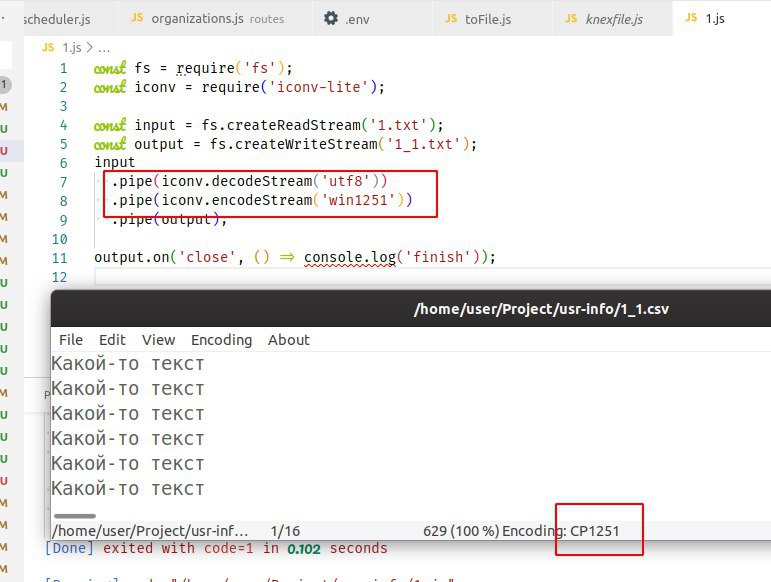Open the Encoding menu in text viewer
The height and width of the screenshot is (582, 771).
coord(221,340)
